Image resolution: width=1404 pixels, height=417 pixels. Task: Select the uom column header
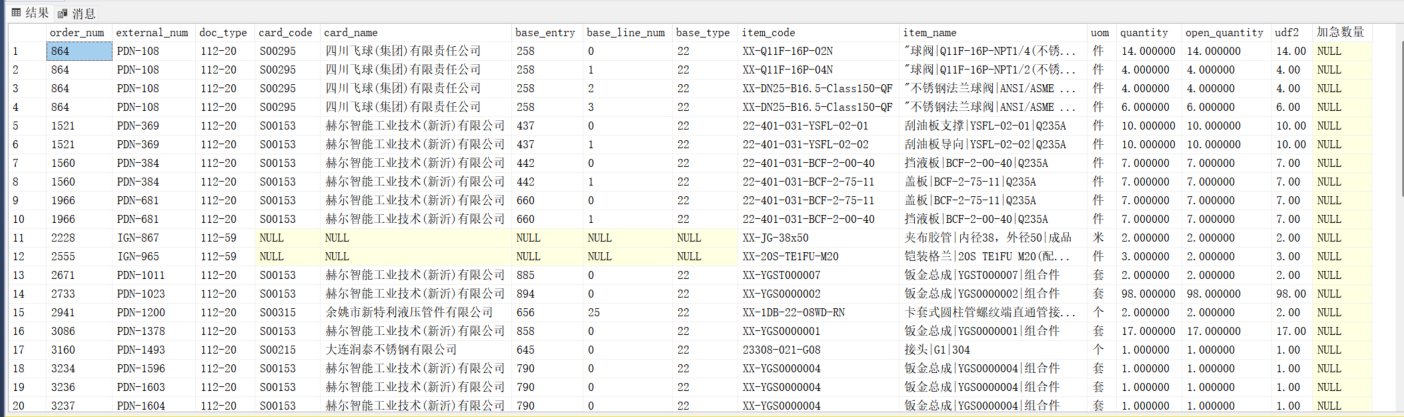click(1102, 32)
